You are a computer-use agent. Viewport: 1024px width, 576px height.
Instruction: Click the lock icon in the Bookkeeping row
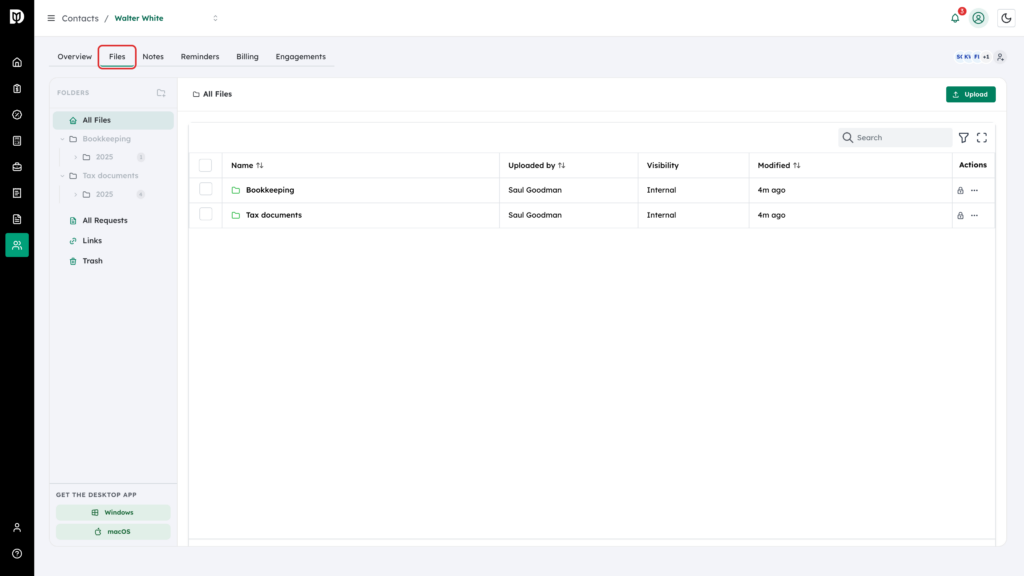click(960, 191)
